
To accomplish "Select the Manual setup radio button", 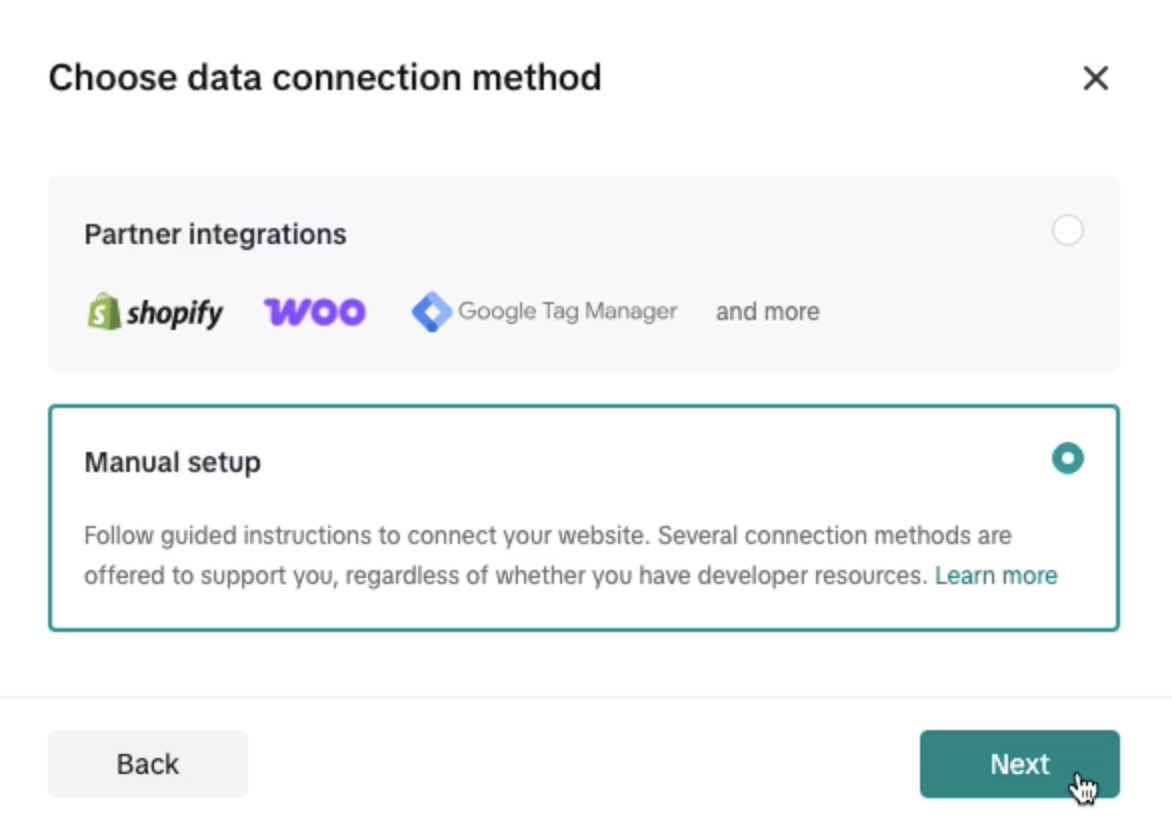I will click(1067, 459).
